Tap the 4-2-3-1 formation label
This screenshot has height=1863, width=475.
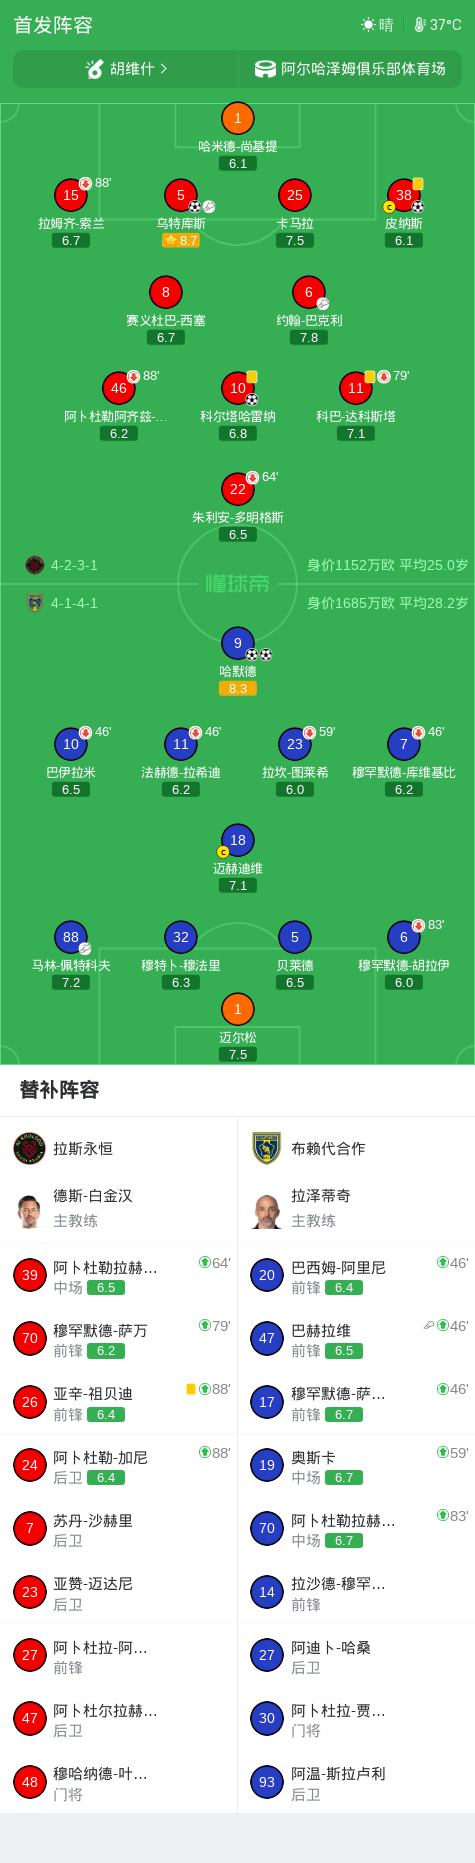[x=74, y=565]
